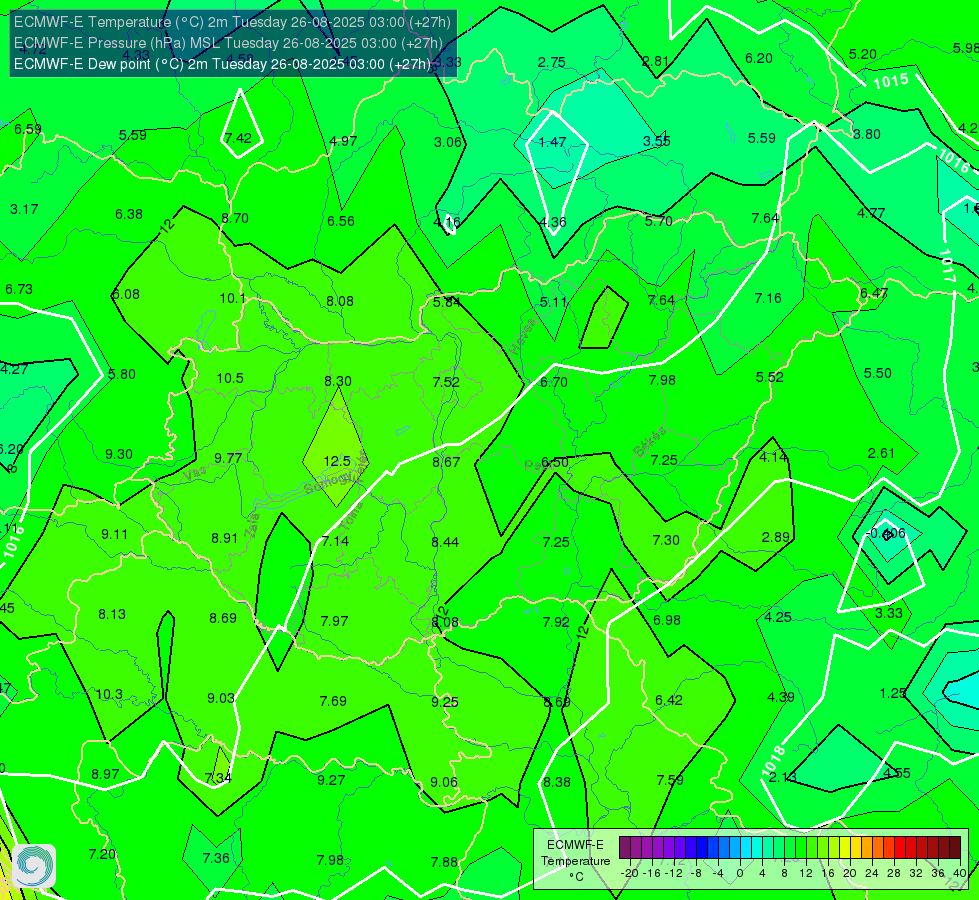Viewport: 979px width, 900px height.
Task: Click the 5.50 map value
Action: (877, 373)
